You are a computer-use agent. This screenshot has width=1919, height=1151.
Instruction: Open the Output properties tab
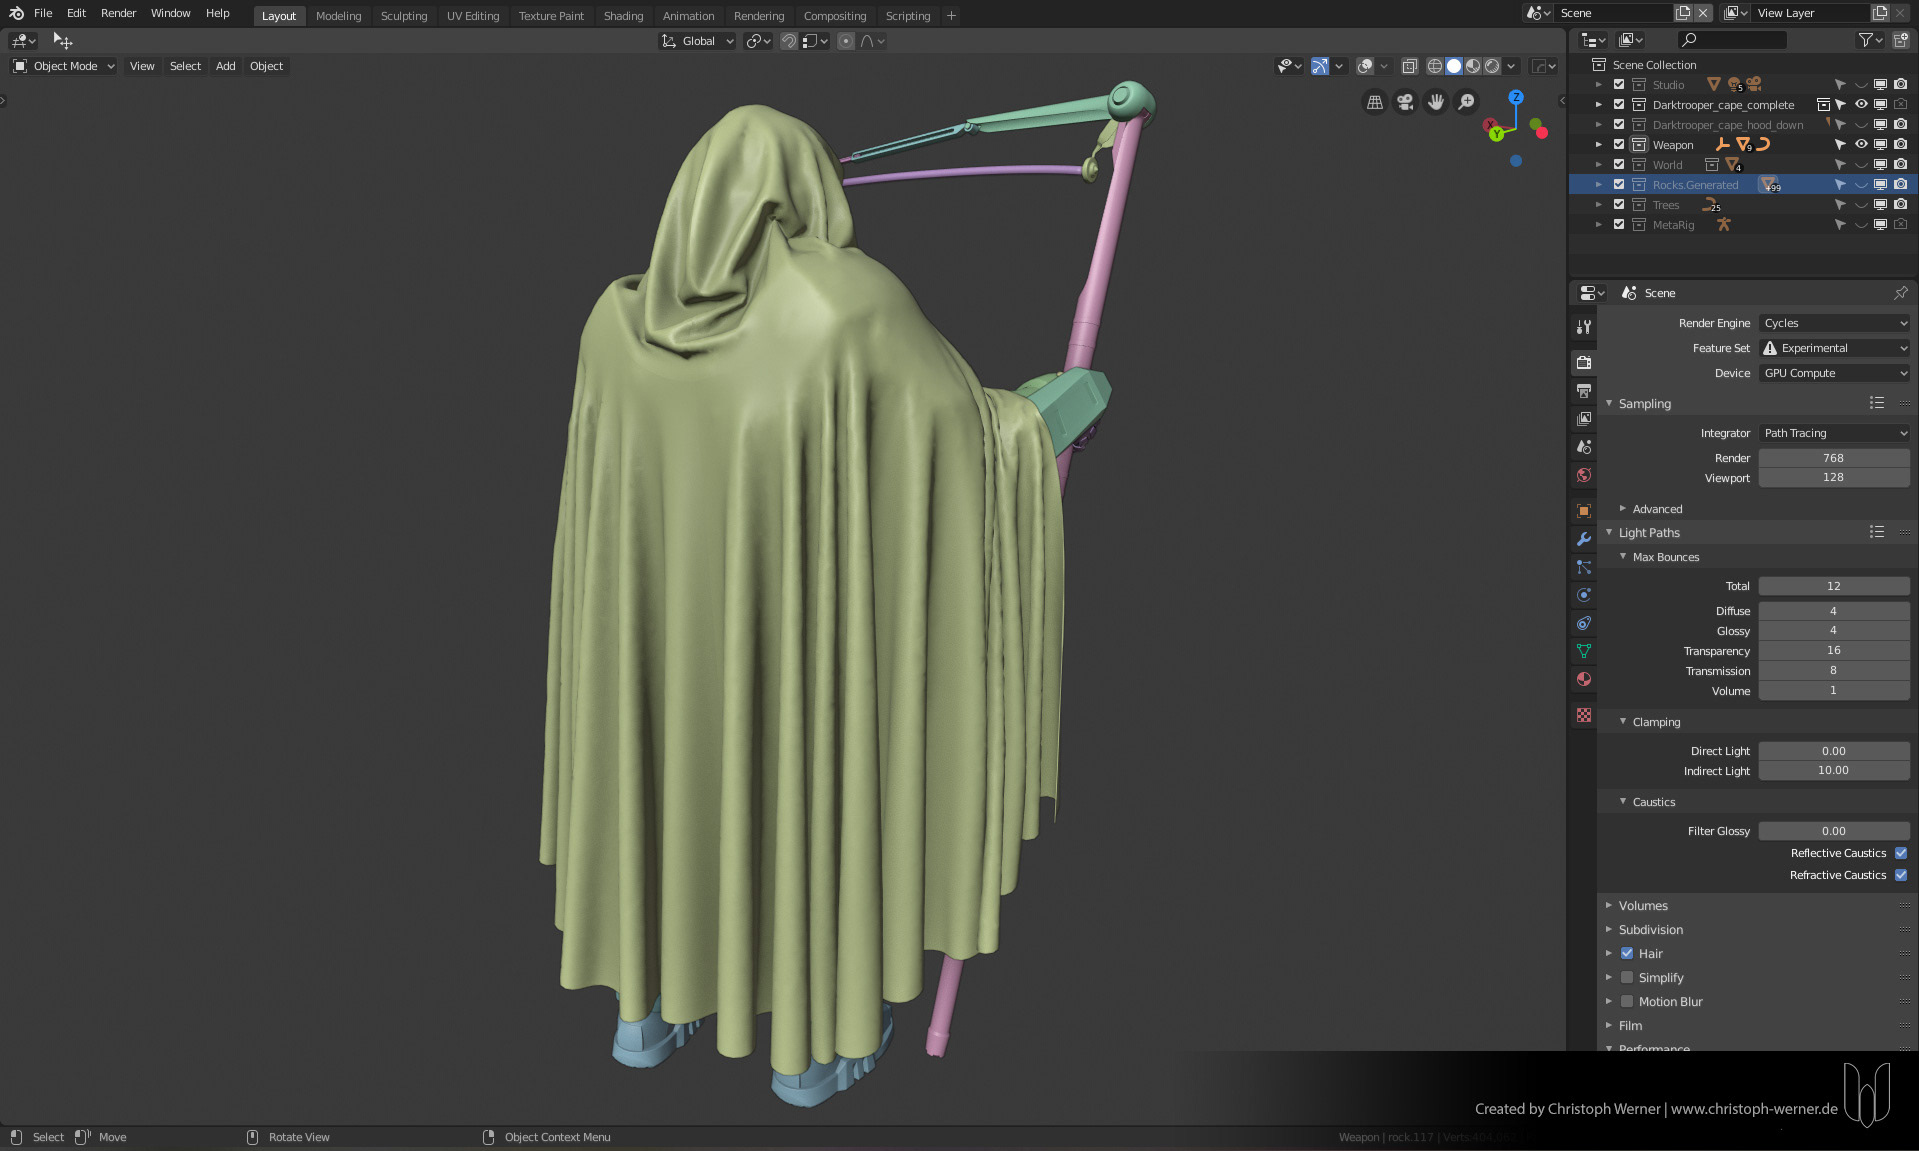pyautogui.click(x=1584, y=390)
